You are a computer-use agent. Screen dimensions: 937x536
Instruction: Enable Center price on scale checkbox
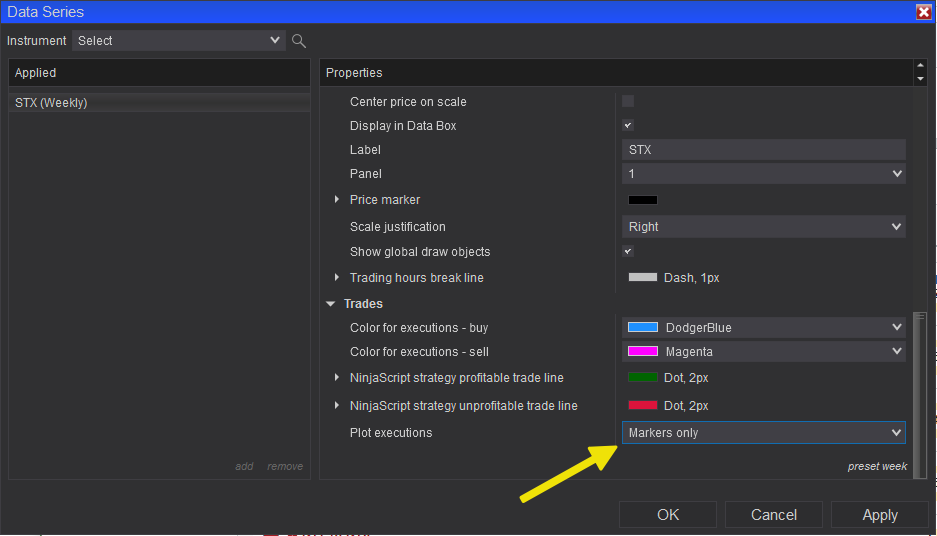[x=627, y=101]
